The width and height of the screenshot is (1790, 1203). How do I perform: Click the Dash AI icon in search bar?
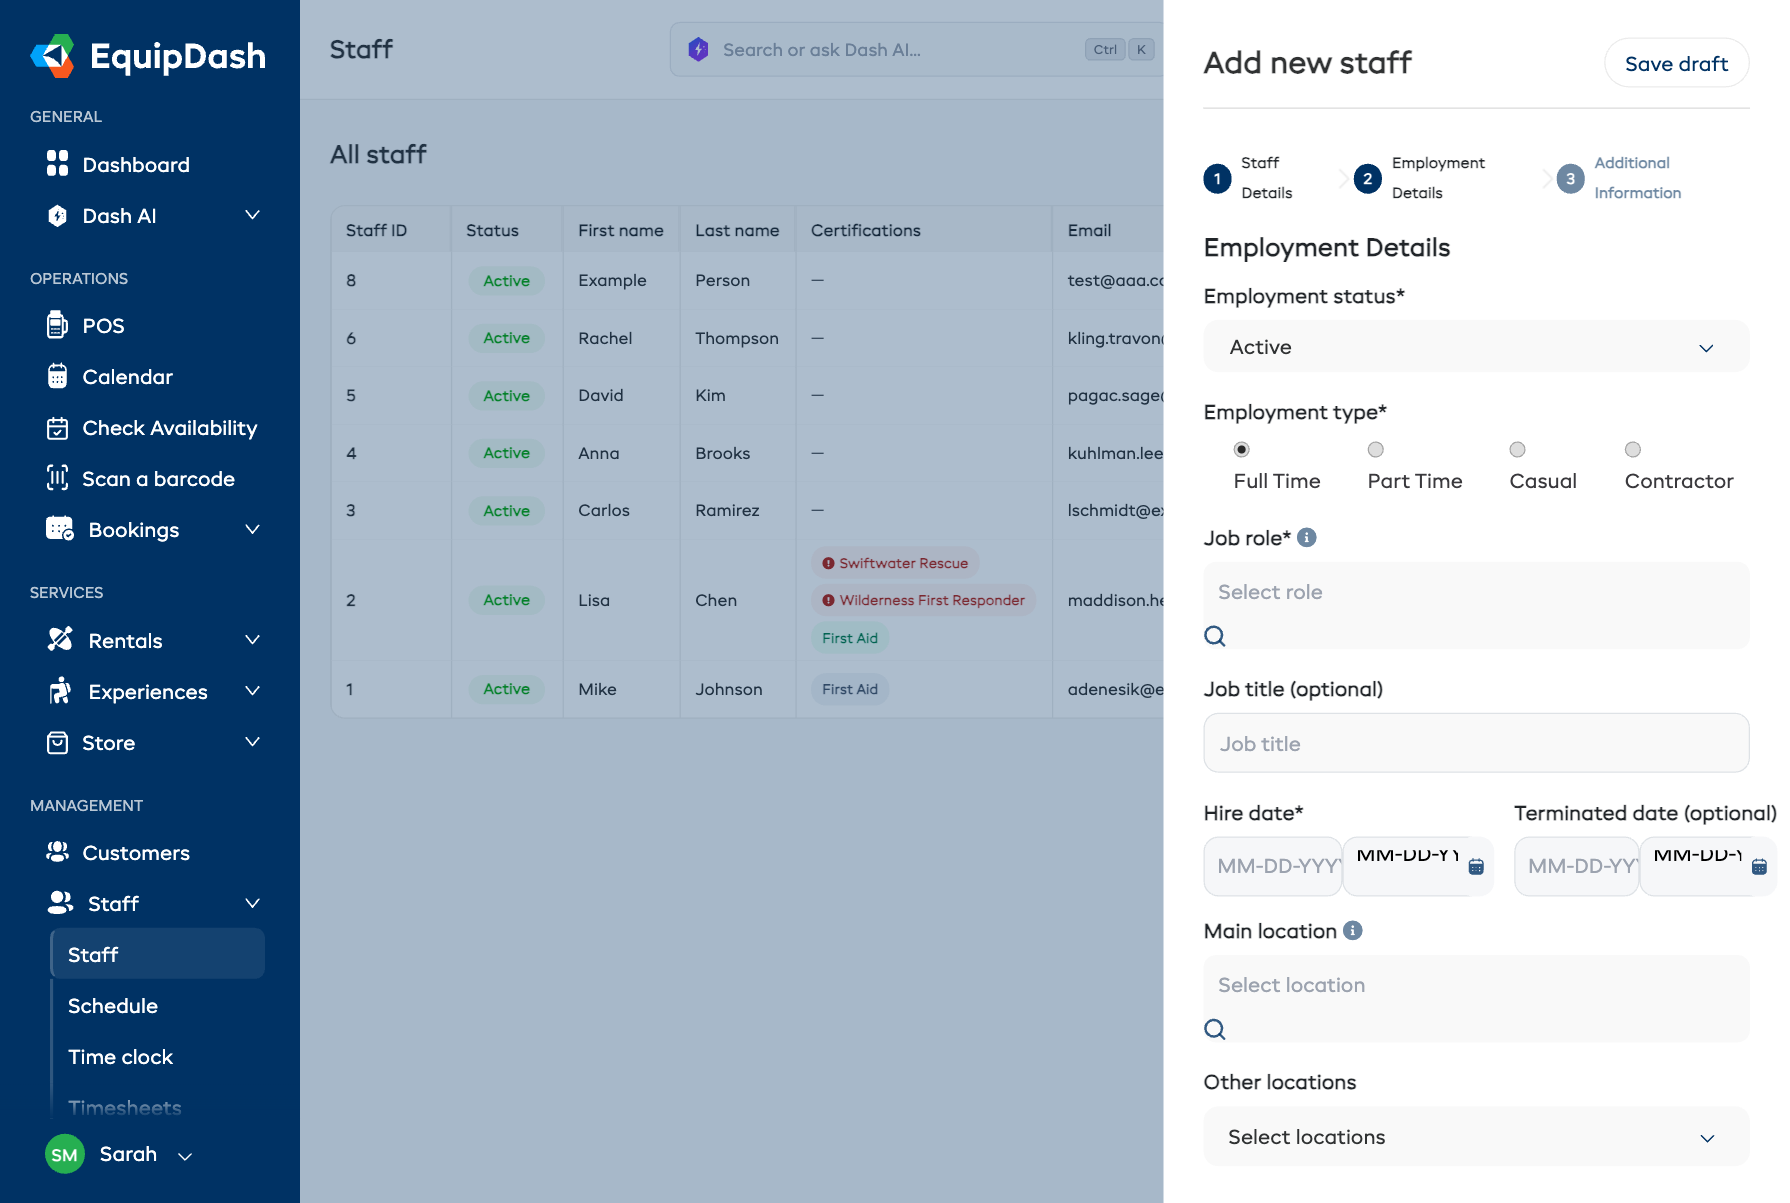pos(698,49)
